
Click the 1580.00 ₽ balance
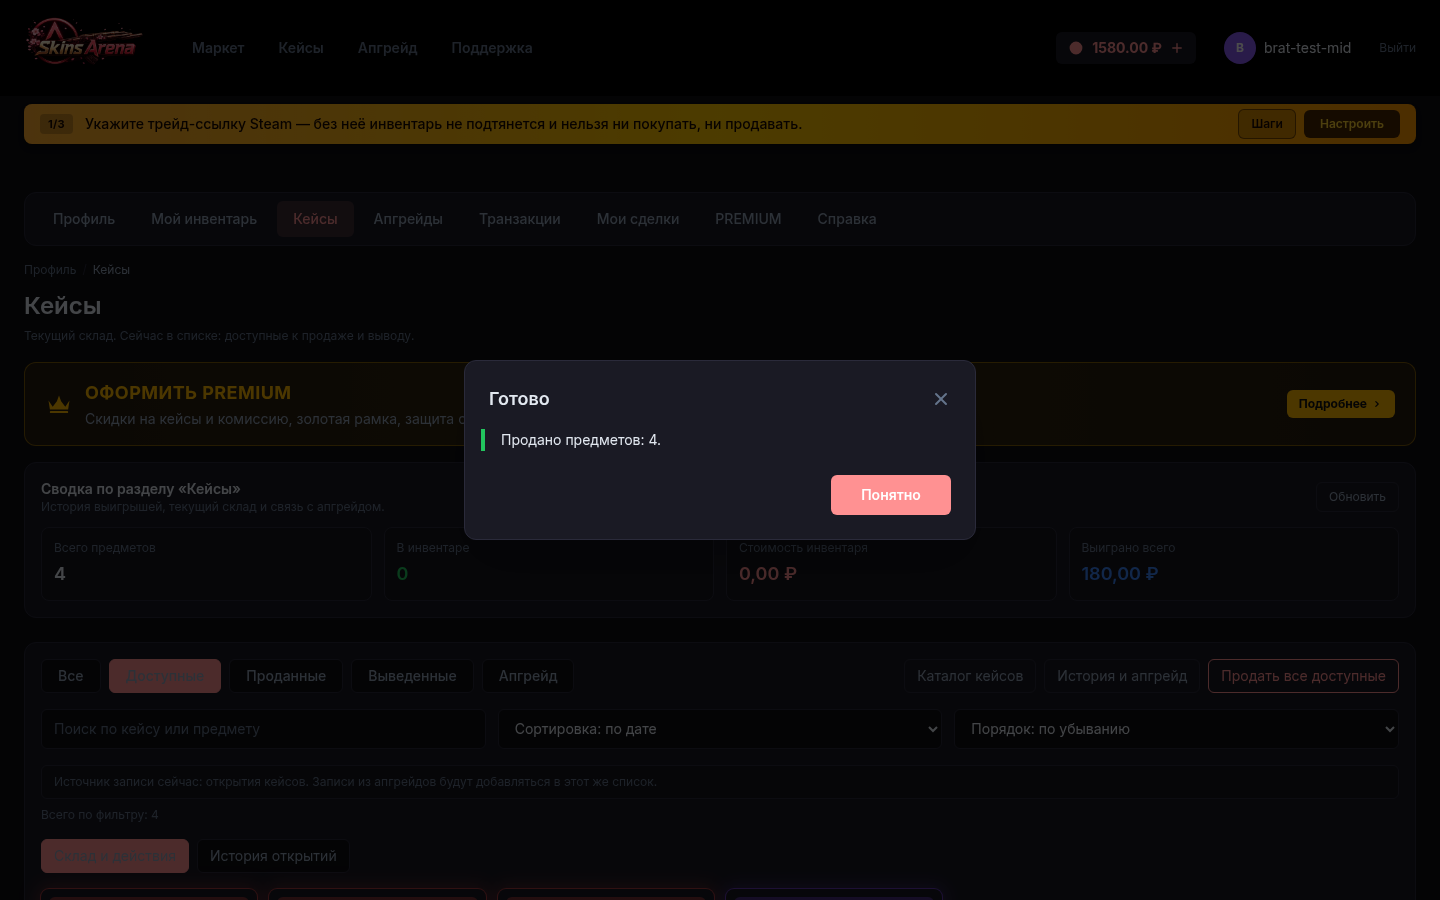(x=1126, y=48)
